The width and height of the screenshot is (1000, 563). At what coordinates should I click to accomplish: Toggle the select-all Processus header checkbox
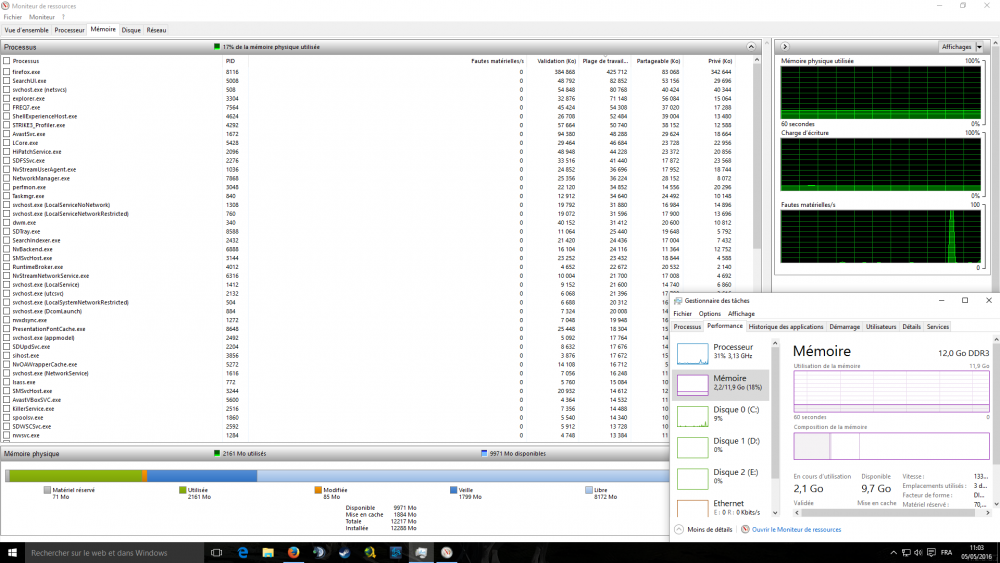click(x=7, y=61)
